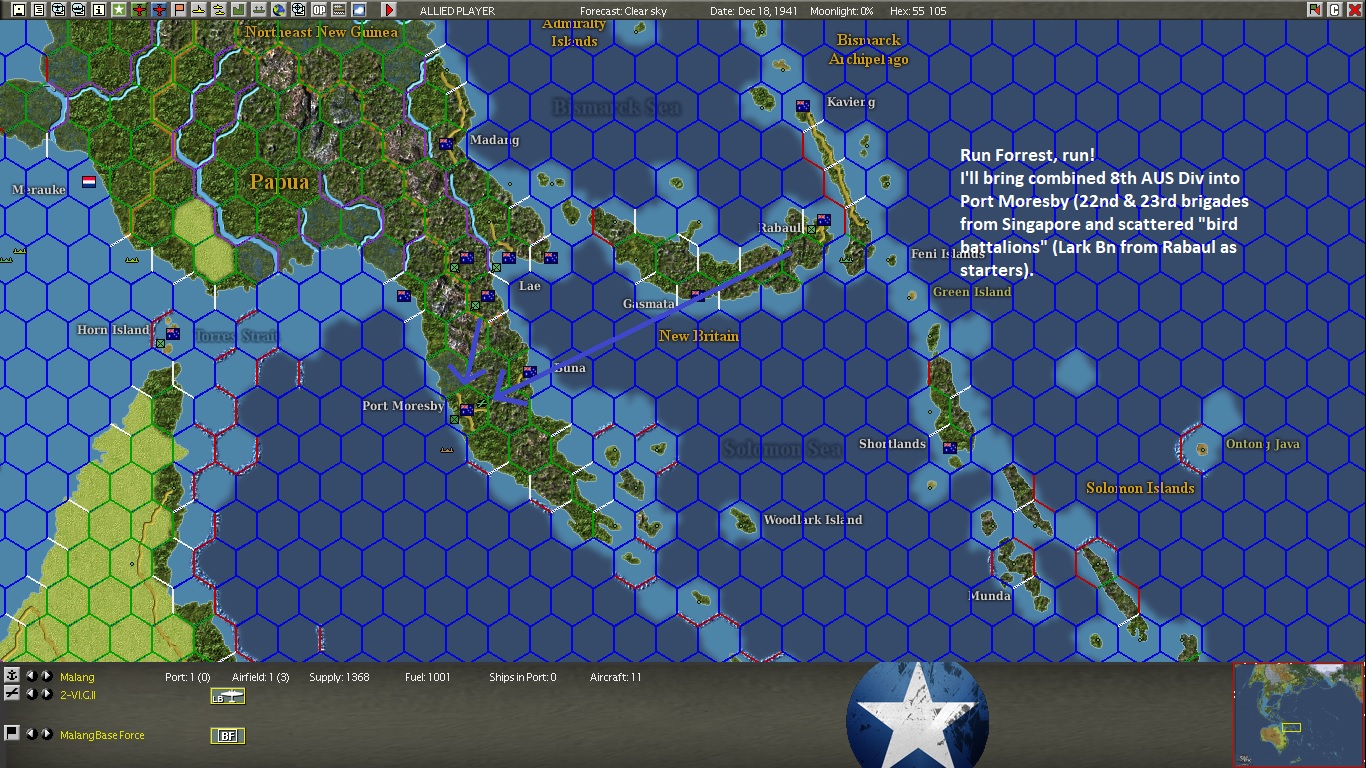Advance the turn with the red arrow icon
1366x768 pixels.
tap(388, 11)
